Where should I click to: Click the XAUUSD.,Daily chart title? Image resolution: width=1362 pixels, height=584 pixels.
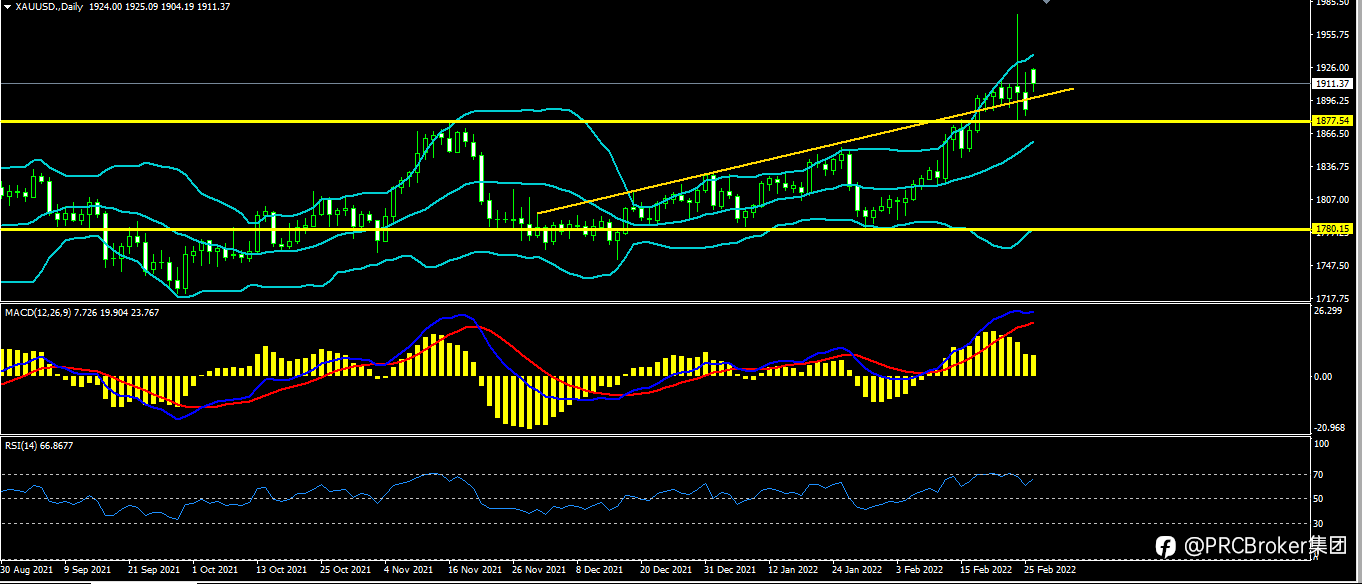point(49,6)
